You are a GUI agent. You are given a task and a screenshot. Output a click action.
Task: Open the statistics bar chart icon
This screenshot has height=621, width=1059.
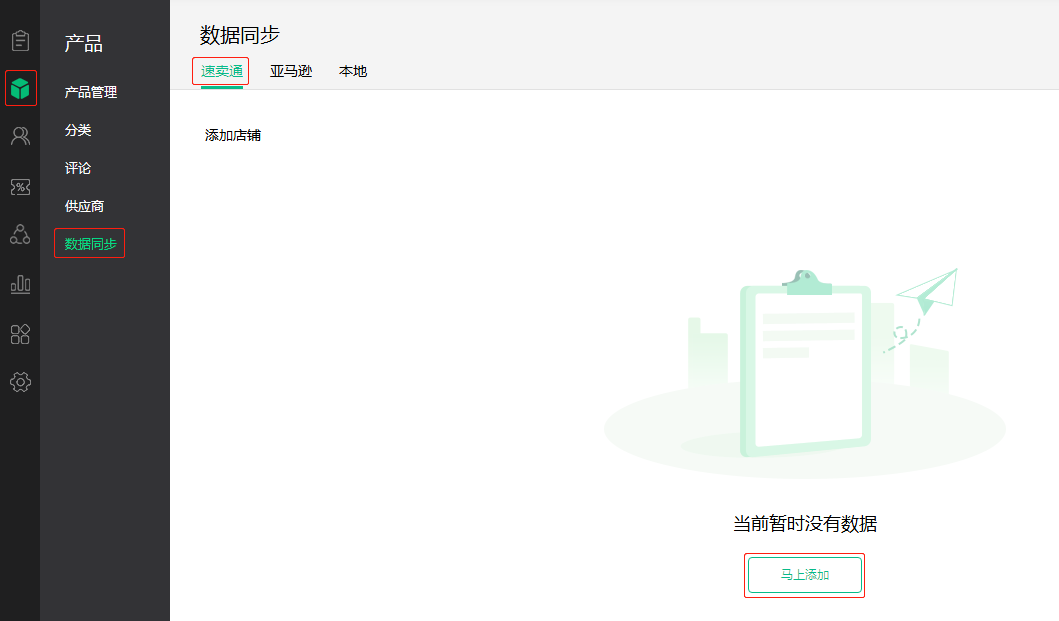pyautogui.click(x=20, y=284)
